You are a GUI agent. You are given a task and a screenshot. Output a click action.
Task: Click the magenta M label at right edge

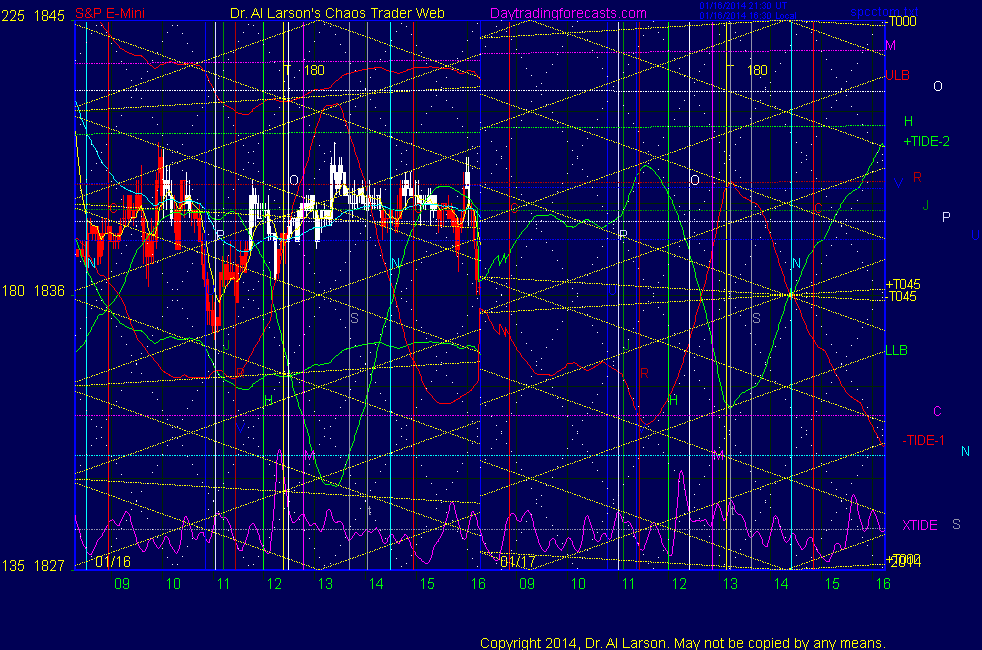(890, 46)
